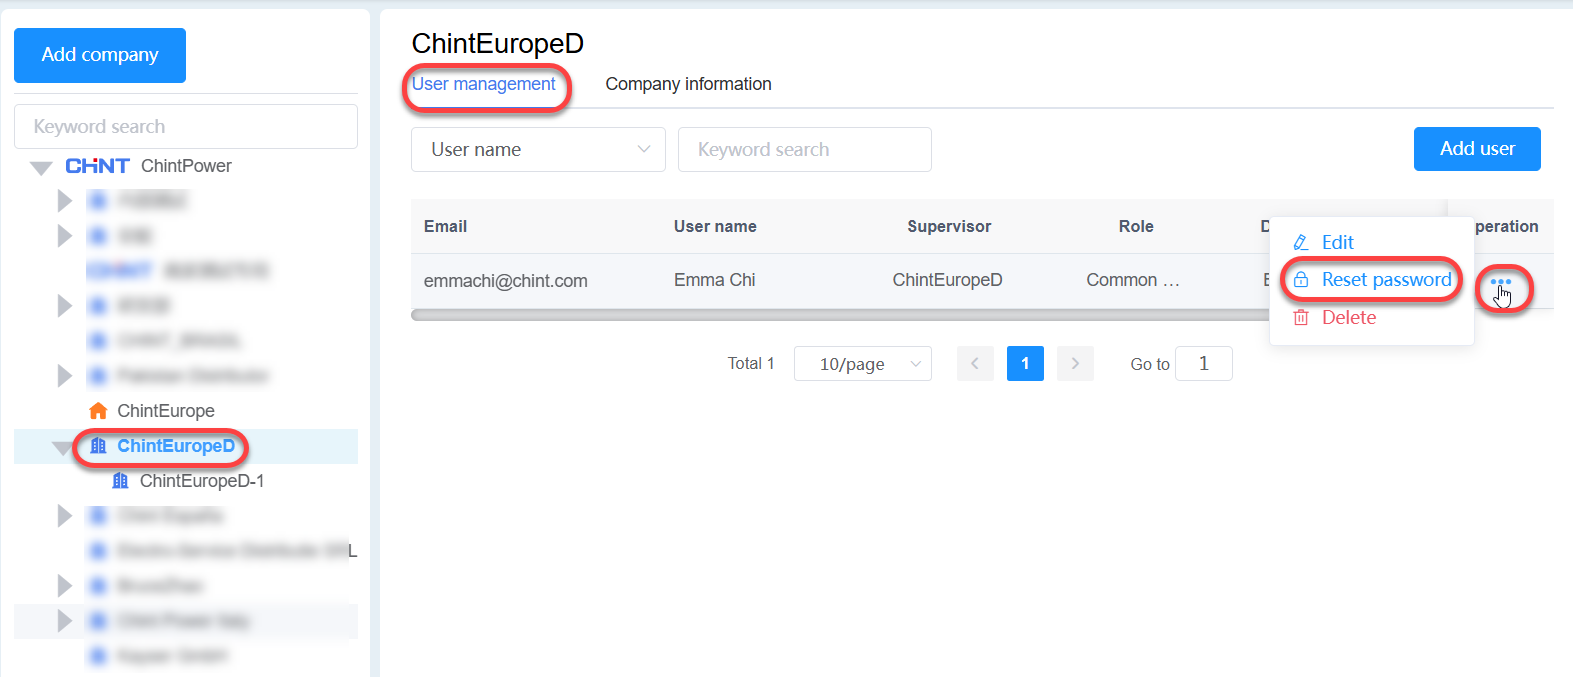Click the Role column header
This screenshot has height=677, width=1573.
tap(1136, 226)
